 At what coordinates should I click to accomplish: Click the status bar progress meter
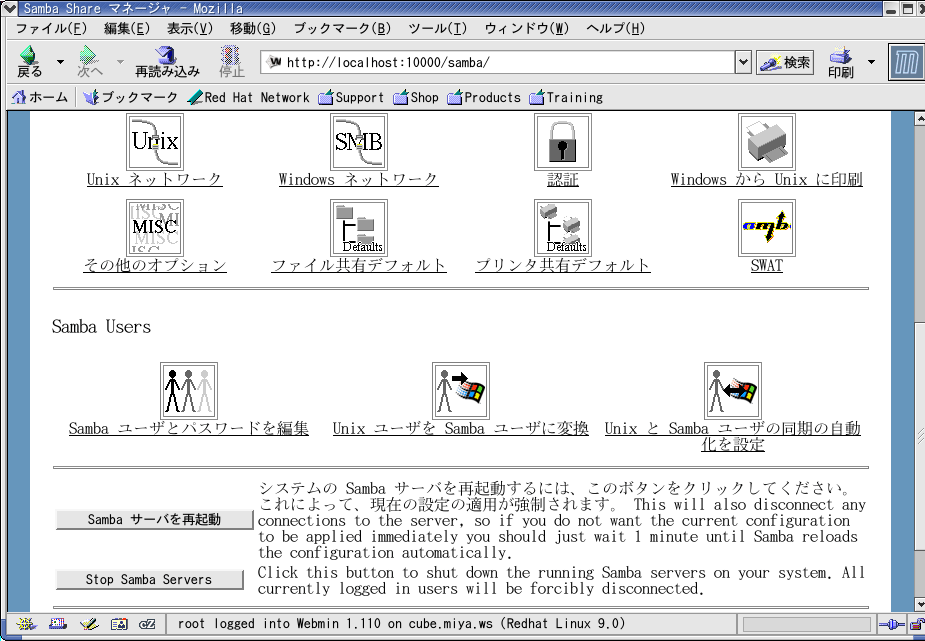[x=806, y=624]
